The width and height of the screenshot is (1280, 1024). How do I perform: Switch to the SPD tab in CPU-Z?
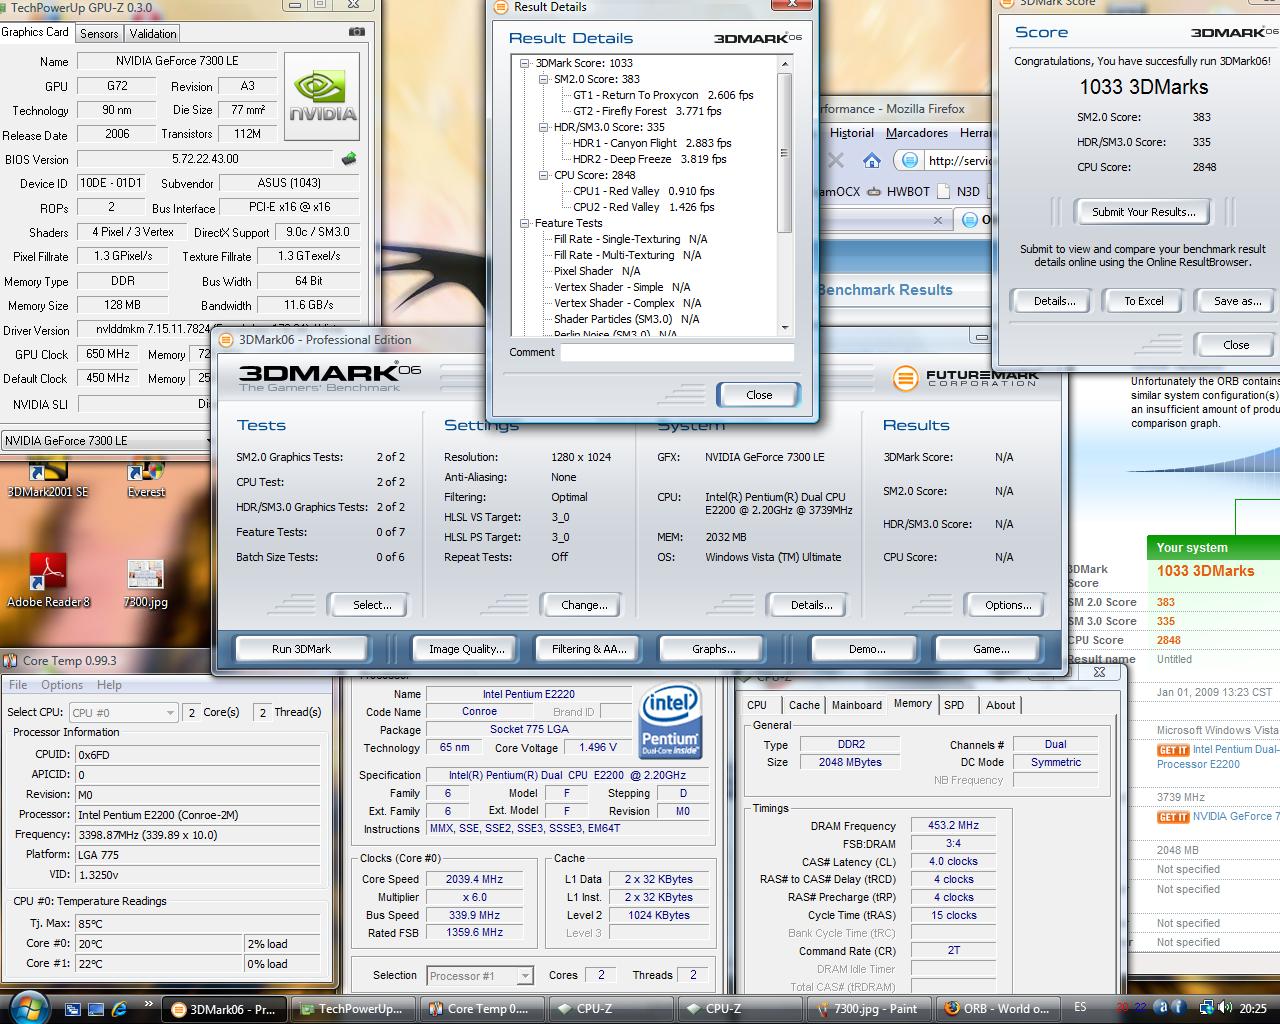[955, 705]
